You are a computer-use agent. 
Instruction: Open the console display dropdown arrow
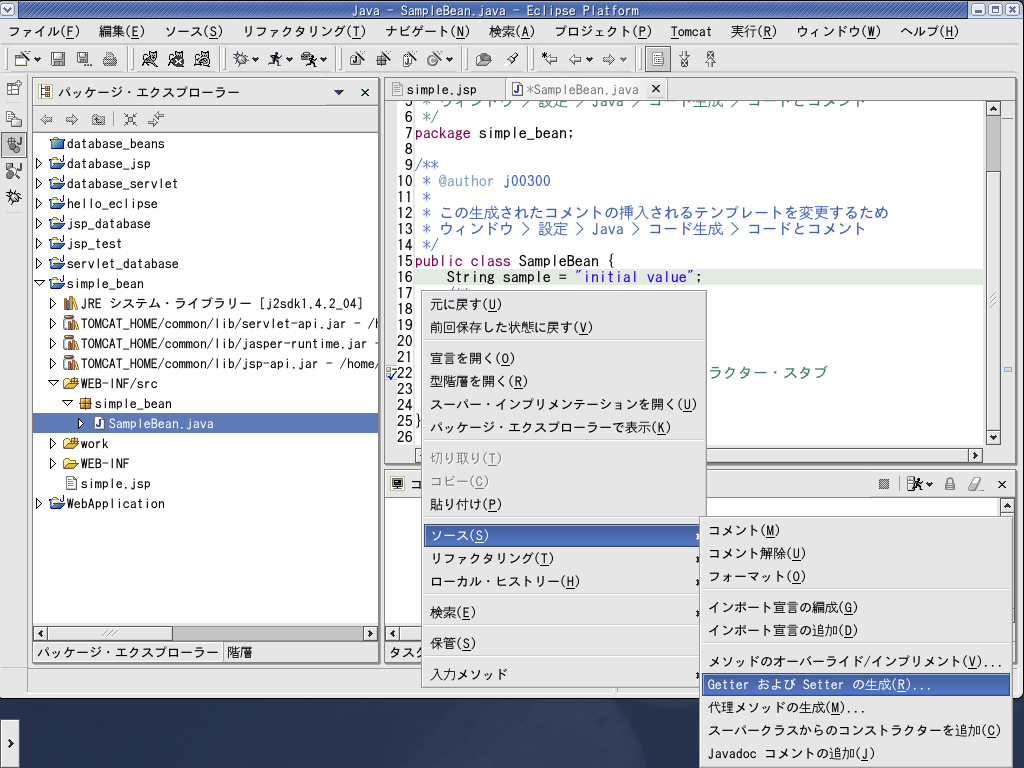pos(930,485)
